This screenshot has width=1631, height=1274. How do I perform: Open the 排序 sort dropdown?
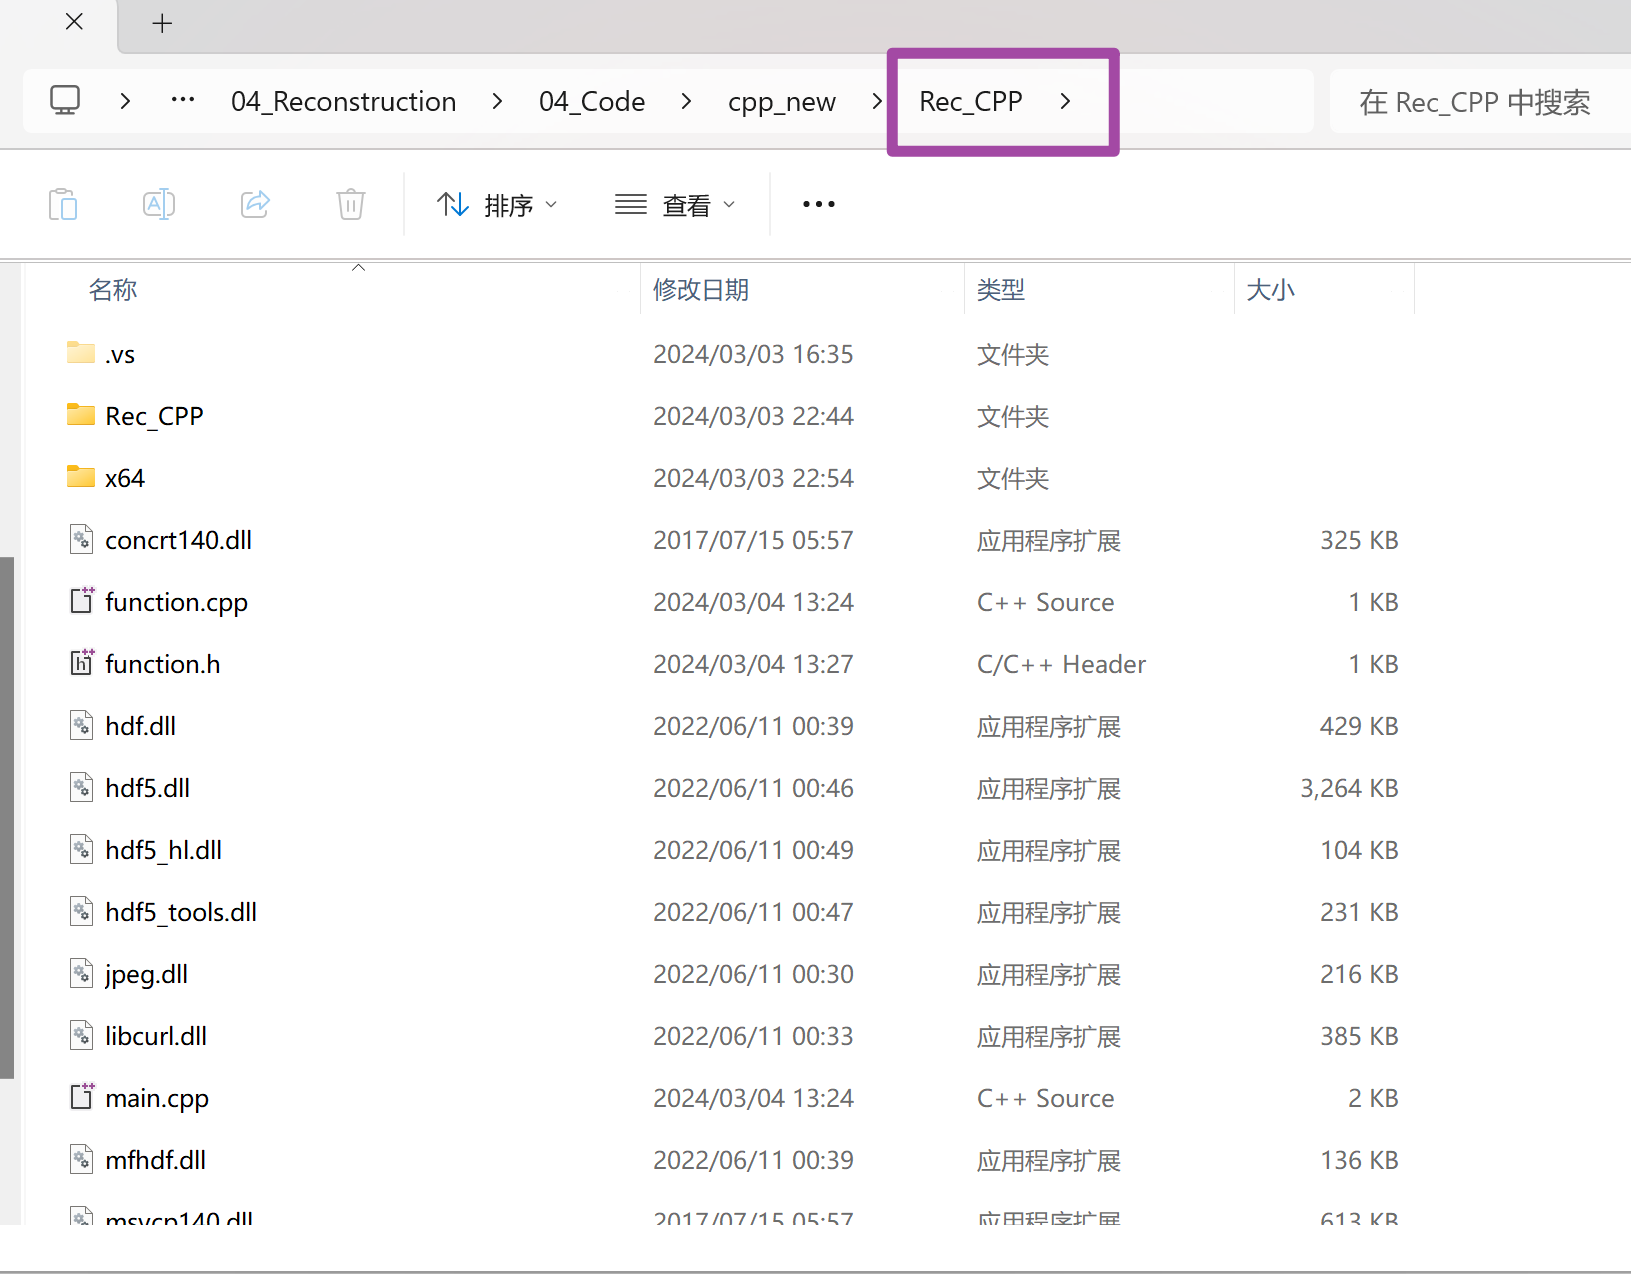coord(497,205)
